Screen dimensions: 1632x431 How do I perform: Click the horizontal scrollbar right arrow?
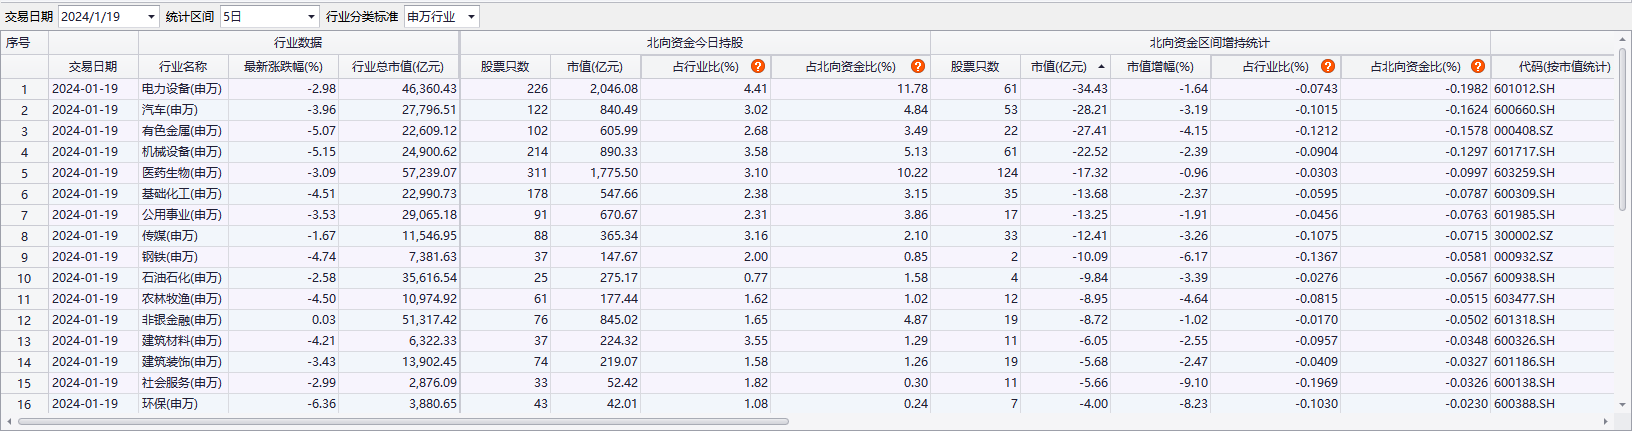[x=1607, y=421]
